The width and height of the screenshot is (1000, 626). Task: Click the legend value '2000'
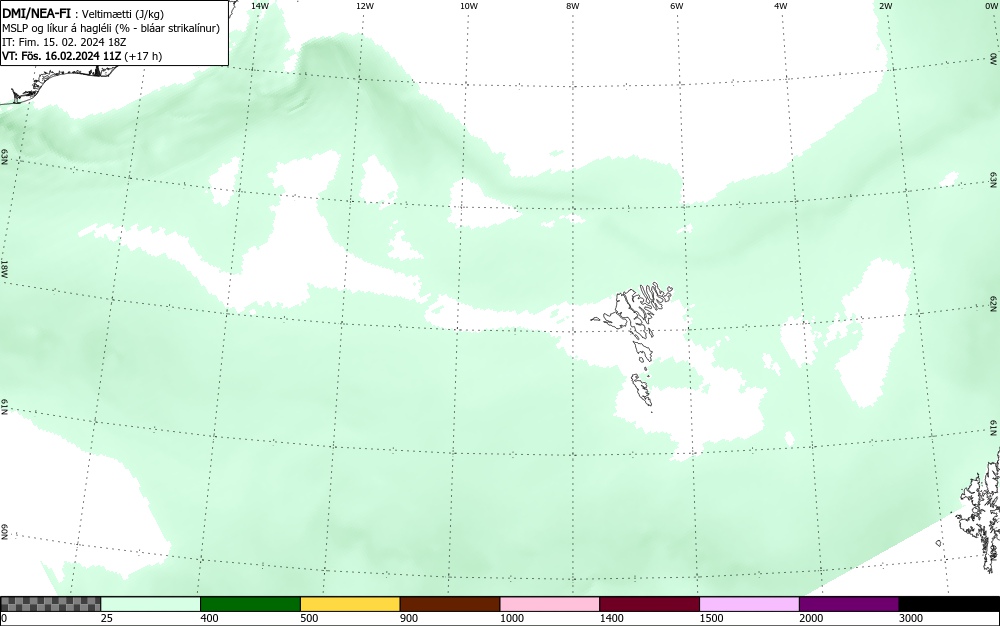click(x=811, y=618)
